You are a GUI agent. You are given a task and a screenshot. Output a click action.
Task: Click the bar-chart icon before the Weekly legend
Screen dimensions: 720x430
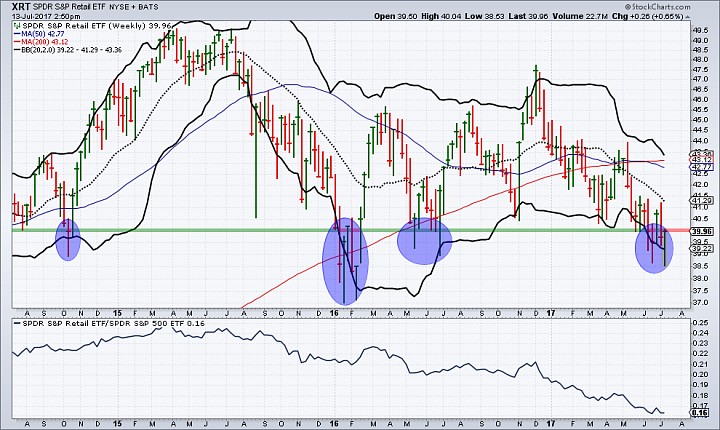(x=17, y=26)
